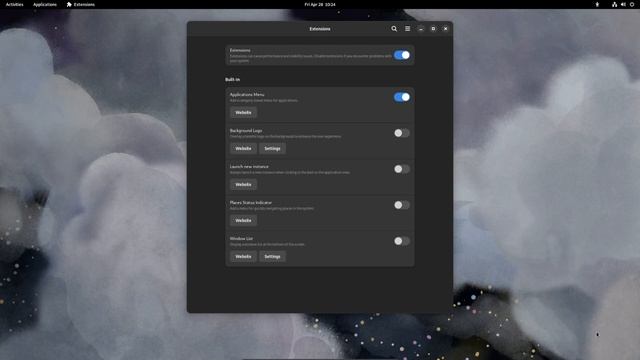This screenshot has width=640, height=360.
Task: Click the Places Status Indicator title
Action: point(251,202)
